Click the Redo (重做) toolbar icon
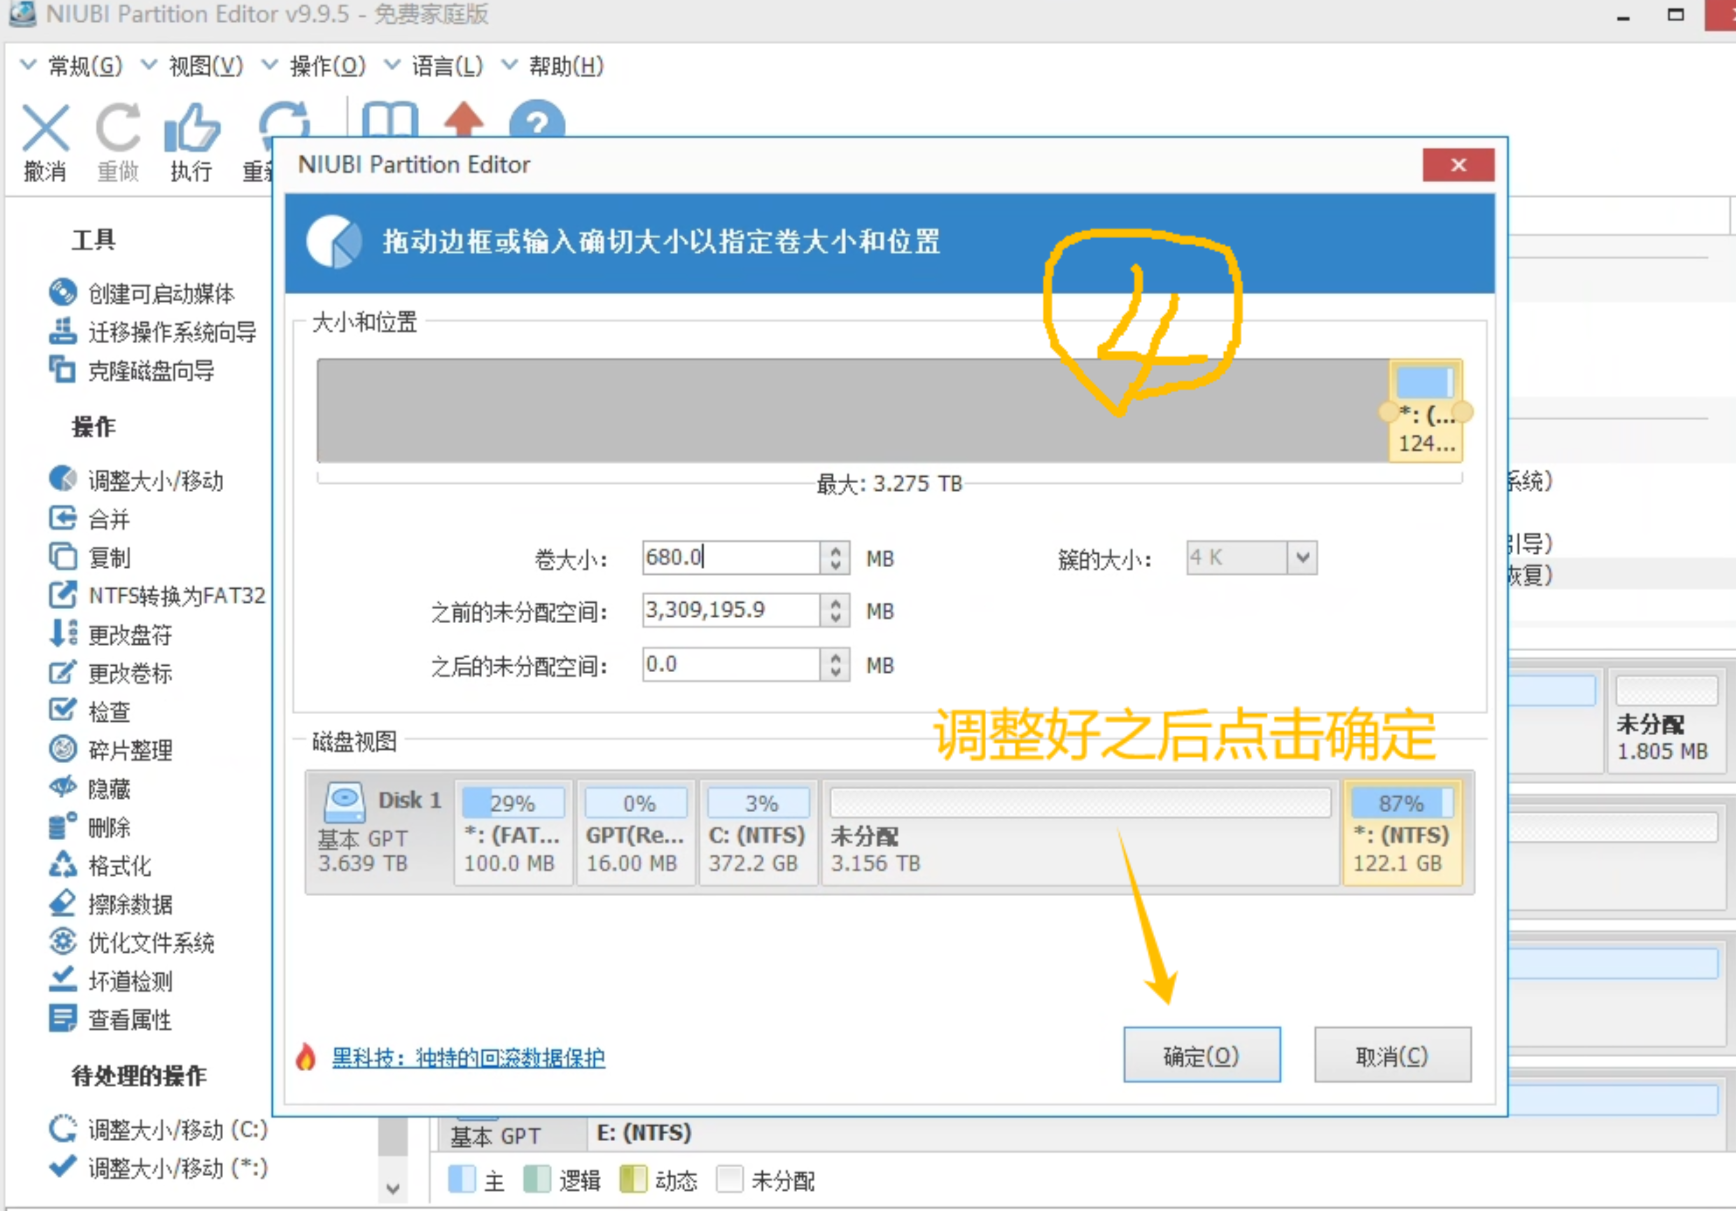Screen dimensions: 1736x1211 [x=118, y=129]
